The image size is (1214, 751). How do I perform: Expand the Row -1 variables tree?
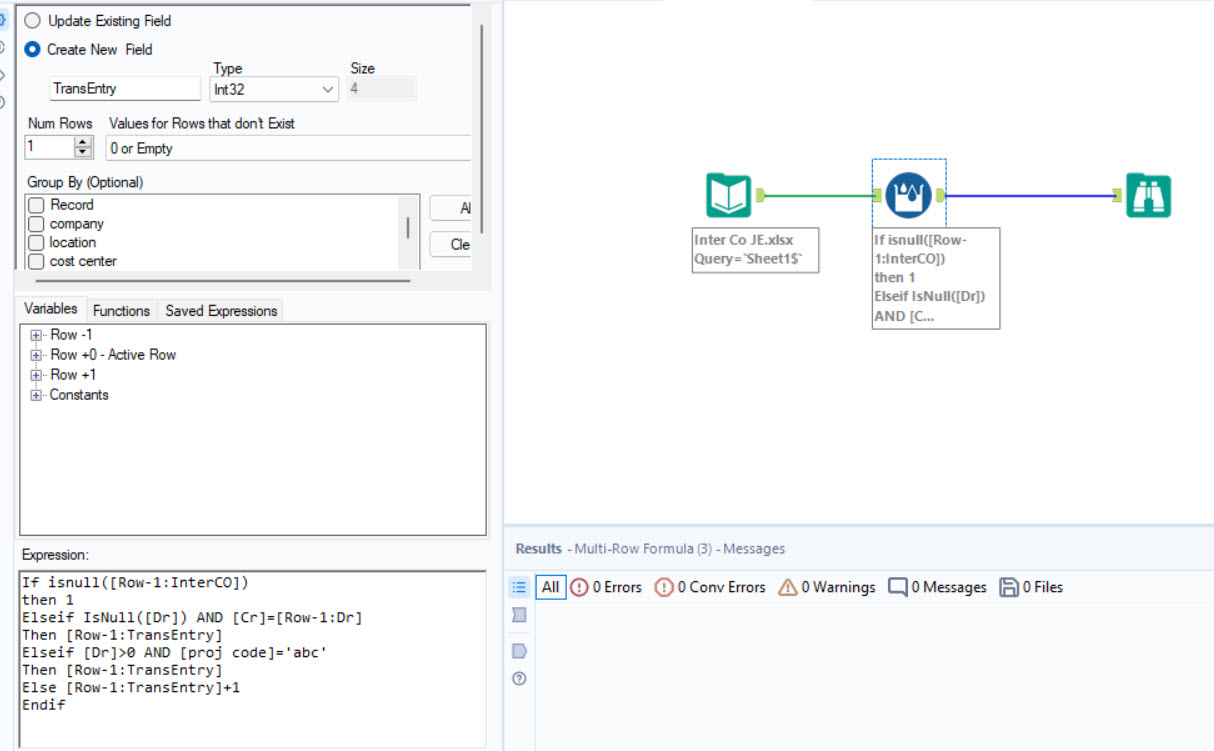[x=35, y=334]
